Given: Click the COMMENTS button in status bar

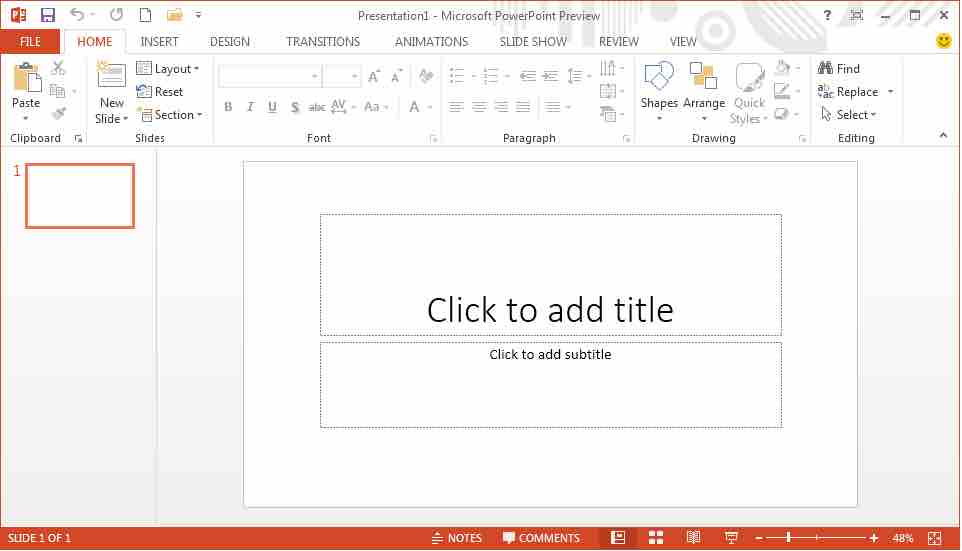Looking at the screenshot, I should click(541, 538).
